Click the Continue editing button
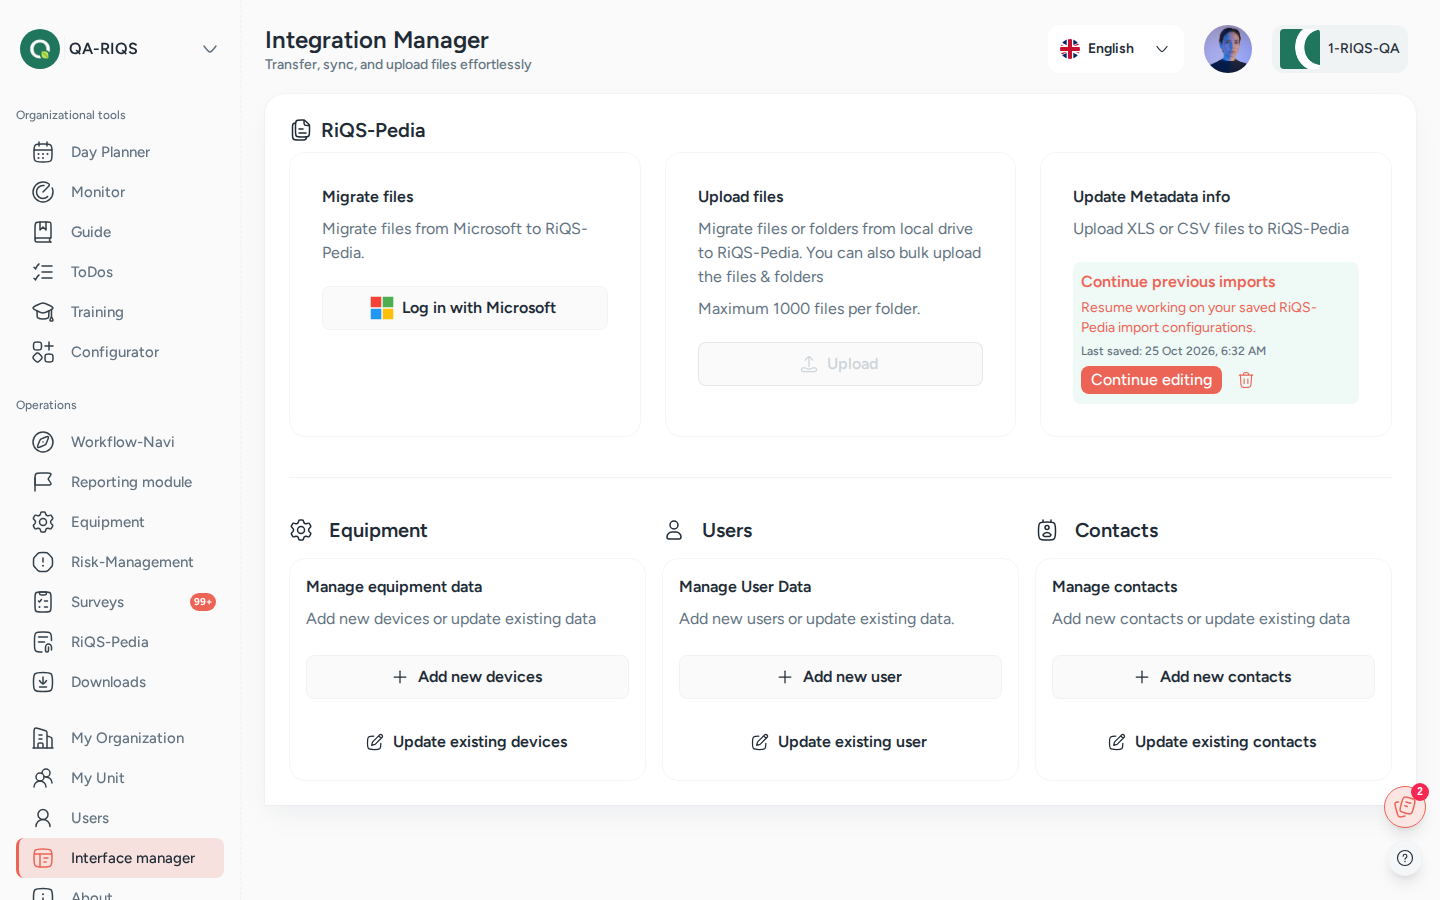This screenshot has height=900, width=1440. [x=1151, y=380]
